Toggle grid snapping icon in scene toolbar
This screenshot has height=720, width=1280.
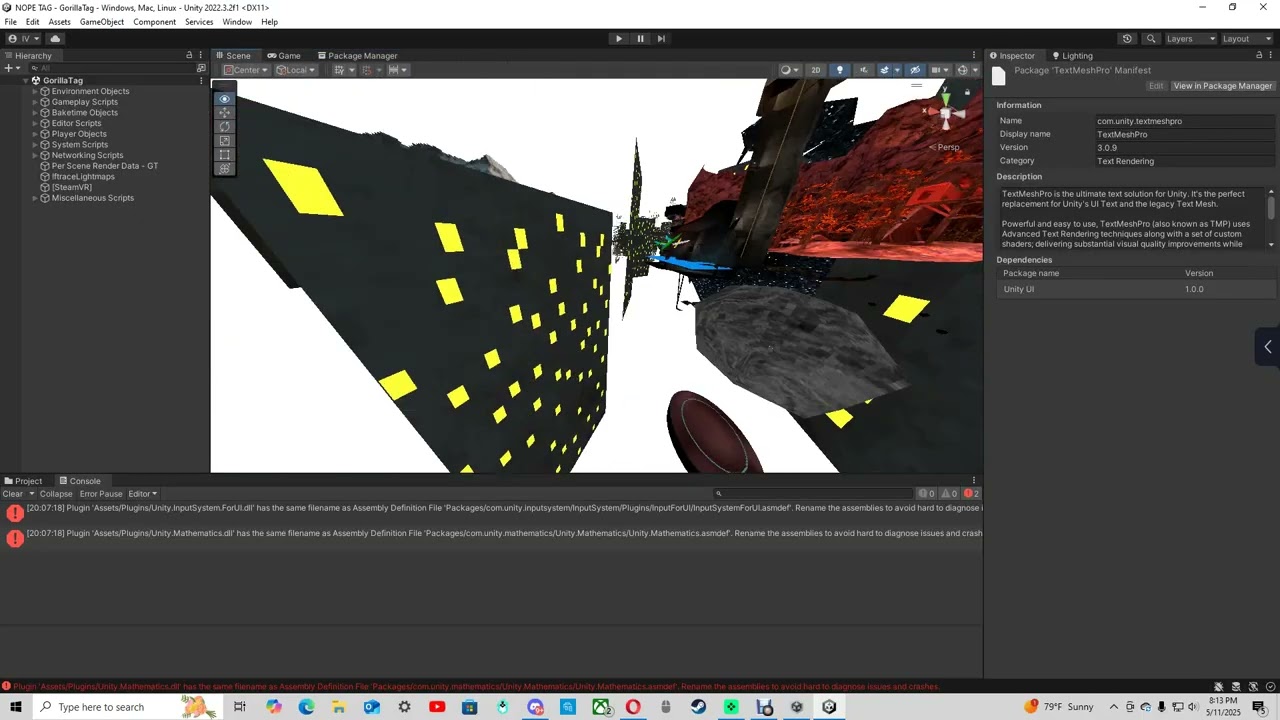(x=366, y=70)
